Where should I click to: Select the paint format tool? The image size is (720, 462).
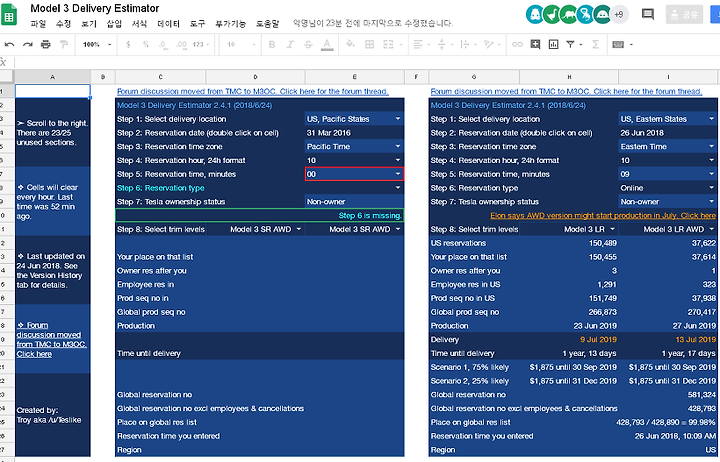(x=64, y=45)
